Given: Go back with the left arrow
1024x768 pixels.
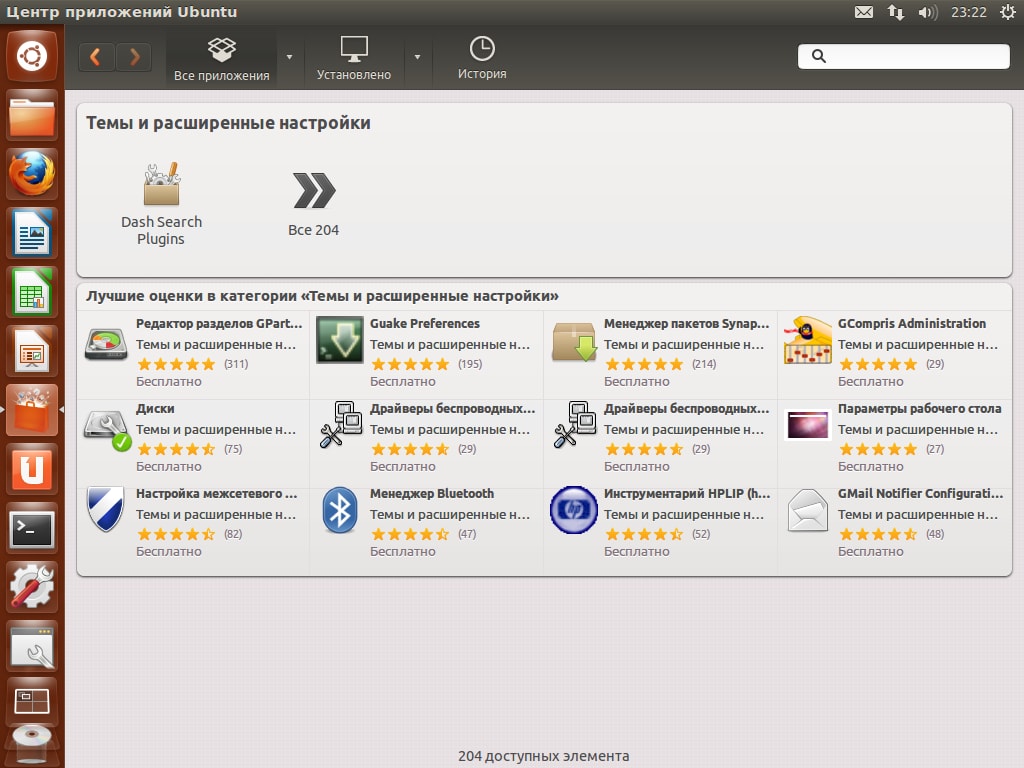Looking at the screenshot, I should point(96,57).
